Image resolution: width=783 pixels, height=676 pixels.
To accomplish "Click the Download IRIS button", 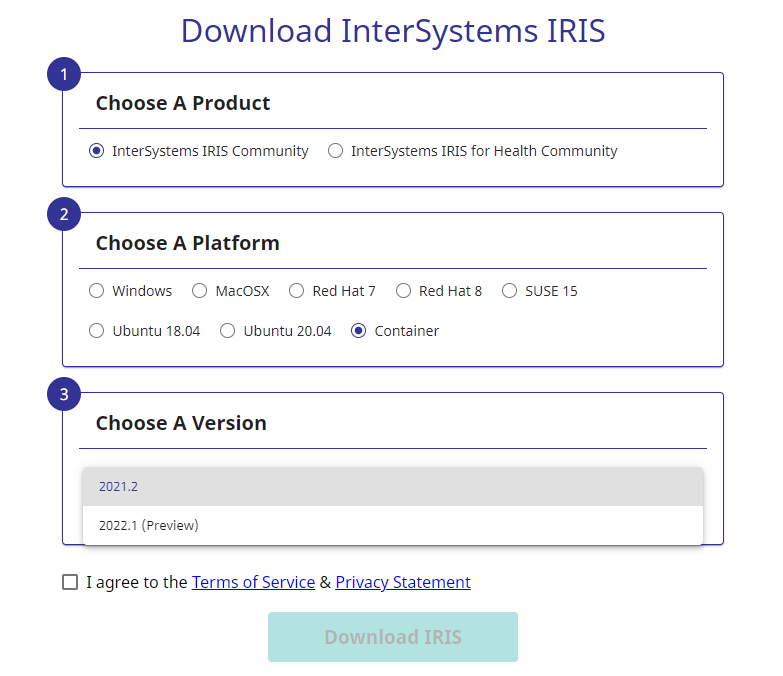I will point(392,637).
